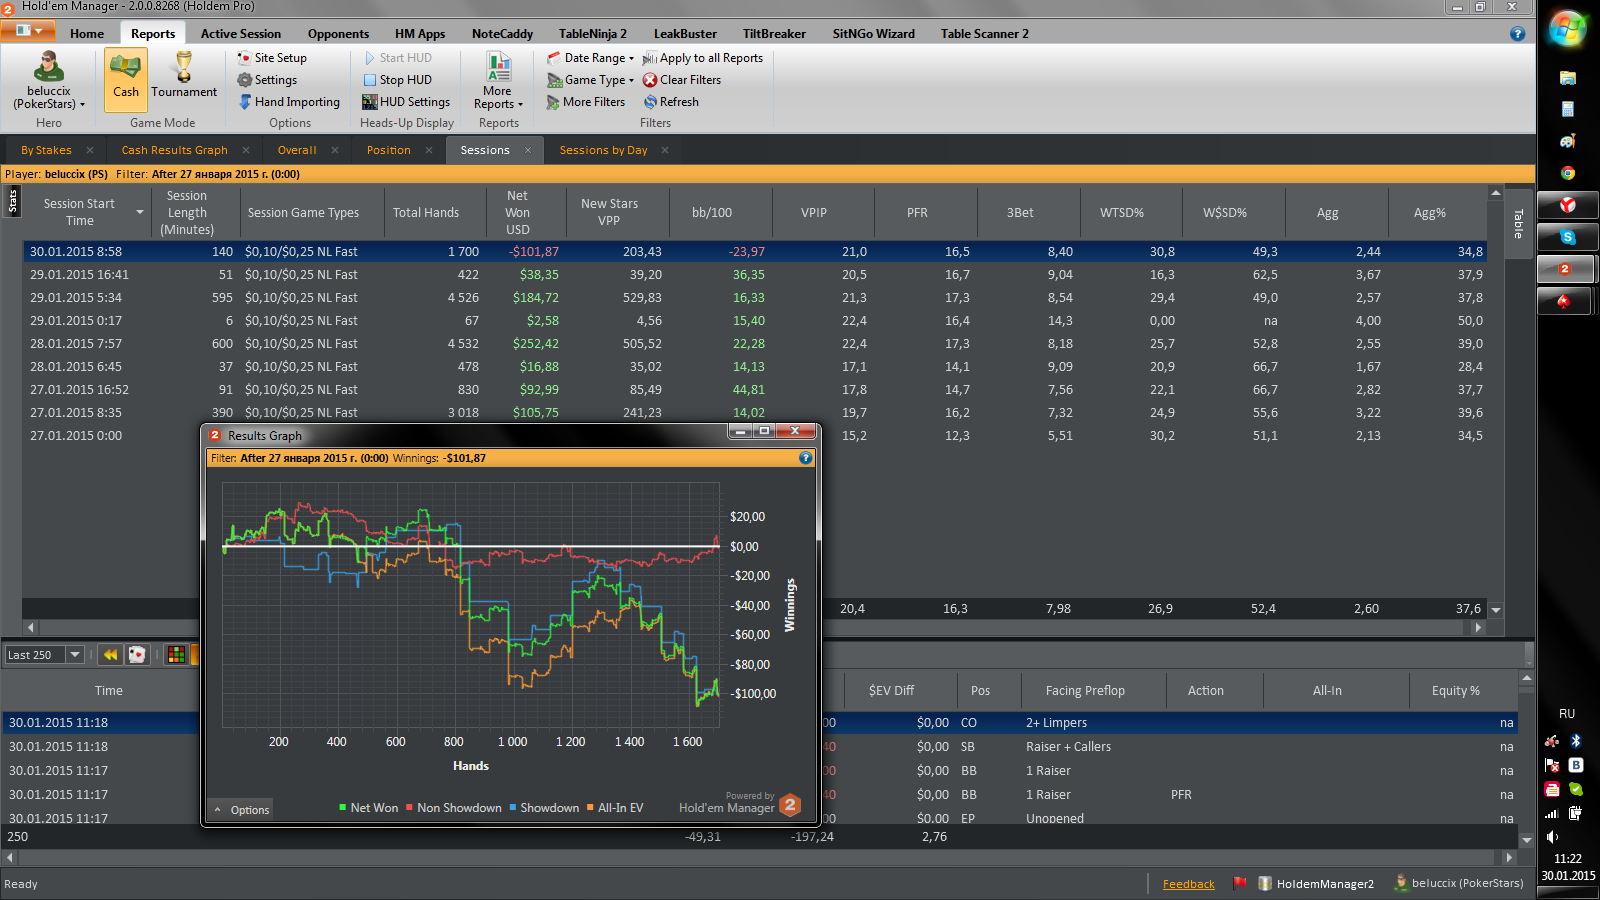This screenshot has width=1600, height=900.
Task: Open Hand Importing
Action: click(290, 102)
